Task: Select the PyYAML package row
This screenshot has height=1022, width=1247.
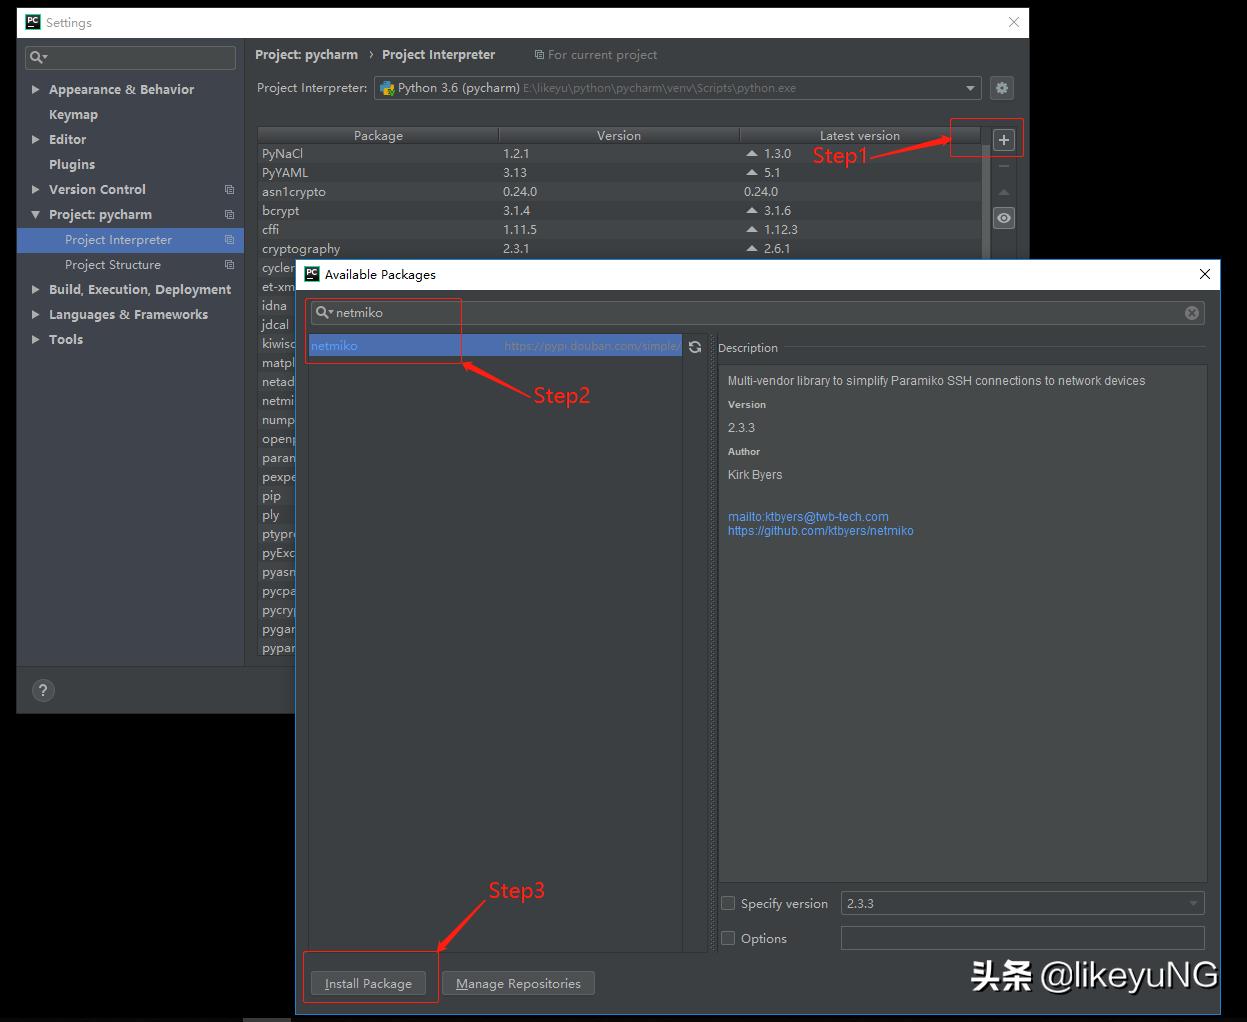Action: [x=620, y=172]
